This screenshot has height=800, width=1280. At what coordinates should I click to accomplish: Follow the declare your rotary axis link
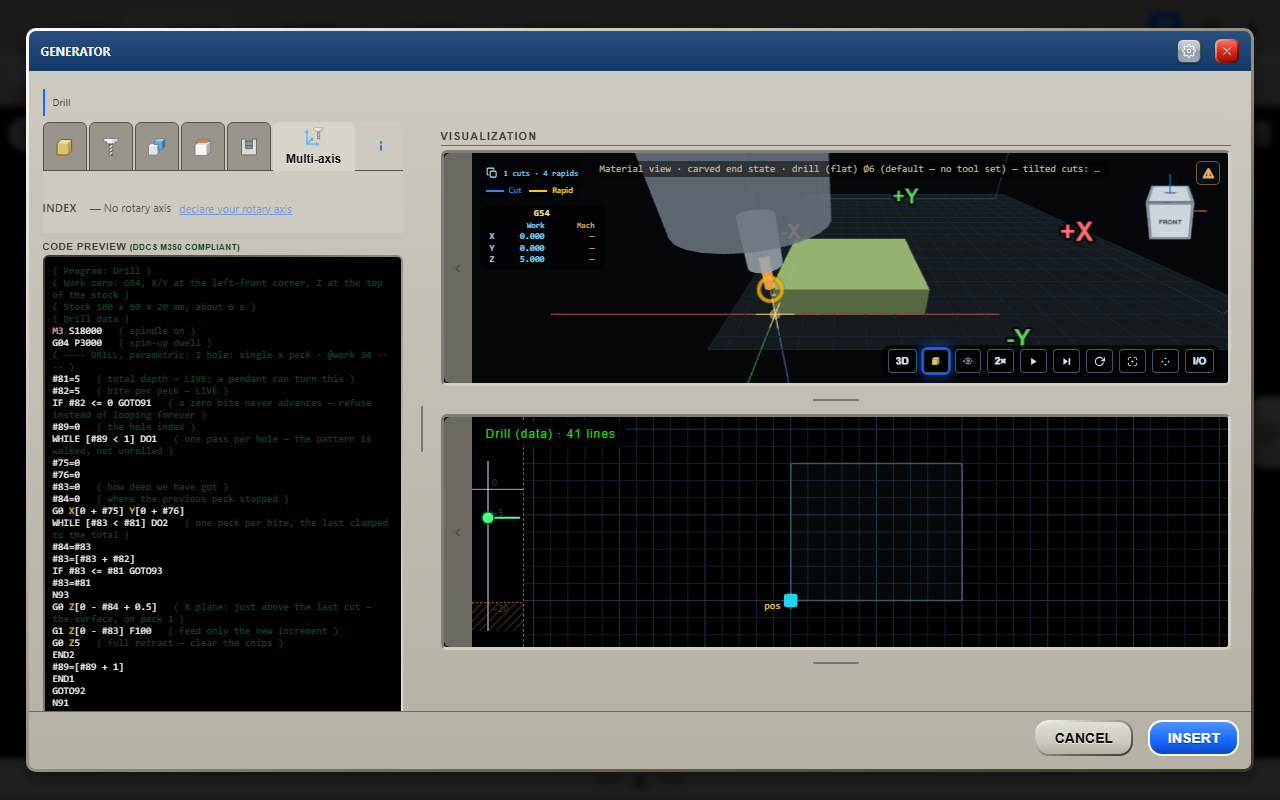pyautogui.click(x=235, y=209)
